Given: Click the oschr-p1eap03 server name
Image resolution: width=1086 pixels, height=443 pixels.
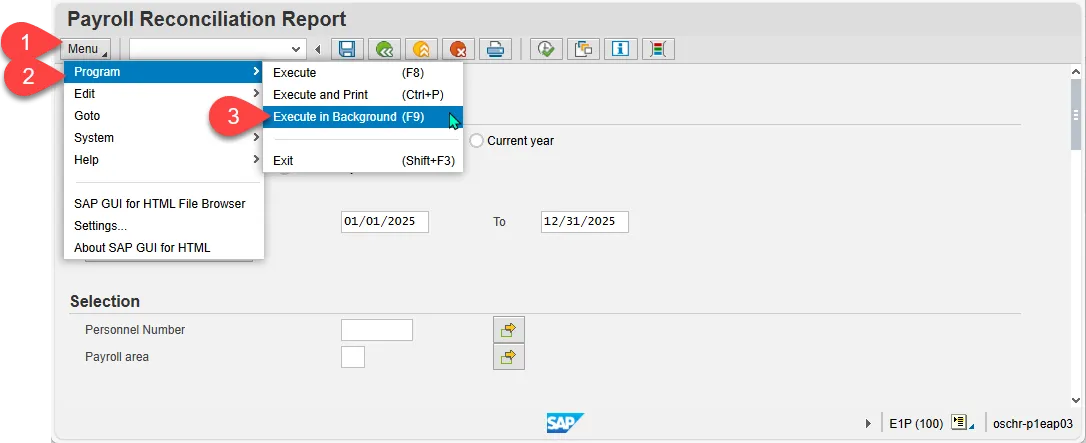Looking at the screenshot, I should click(x=1033, y=423).
